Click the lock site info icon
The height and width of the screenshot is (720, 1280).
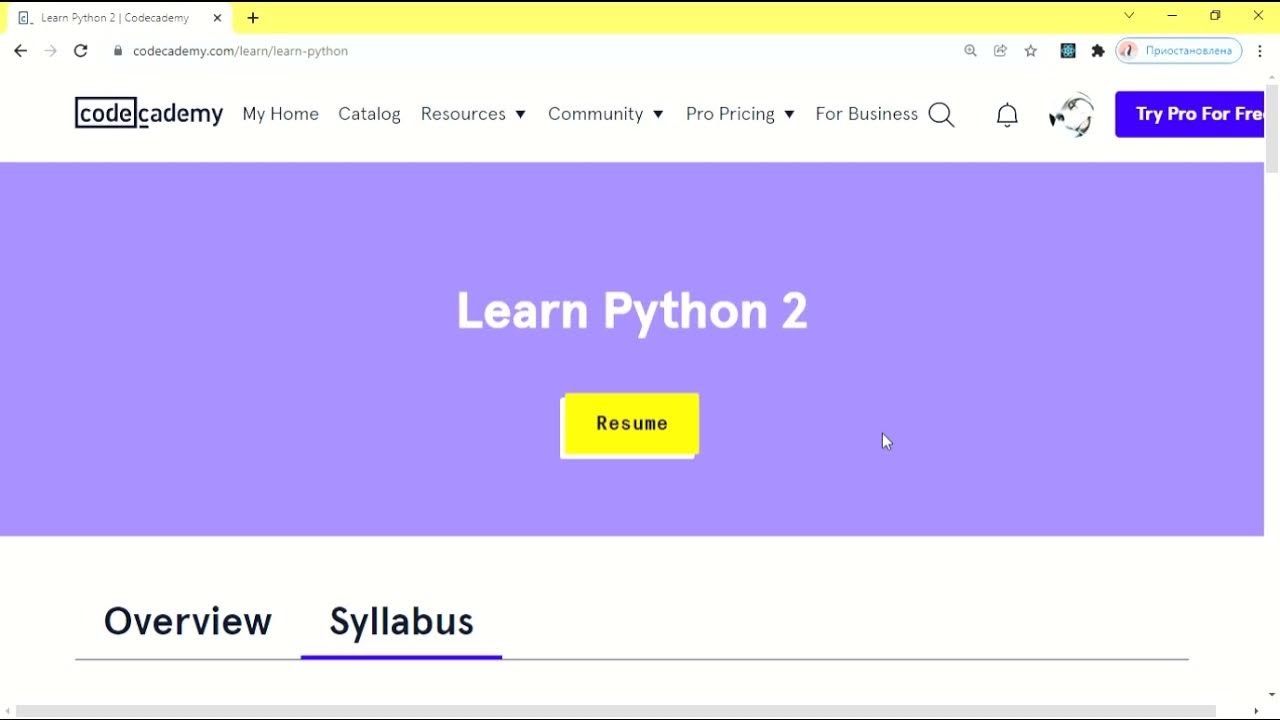(x=118, y=51)
